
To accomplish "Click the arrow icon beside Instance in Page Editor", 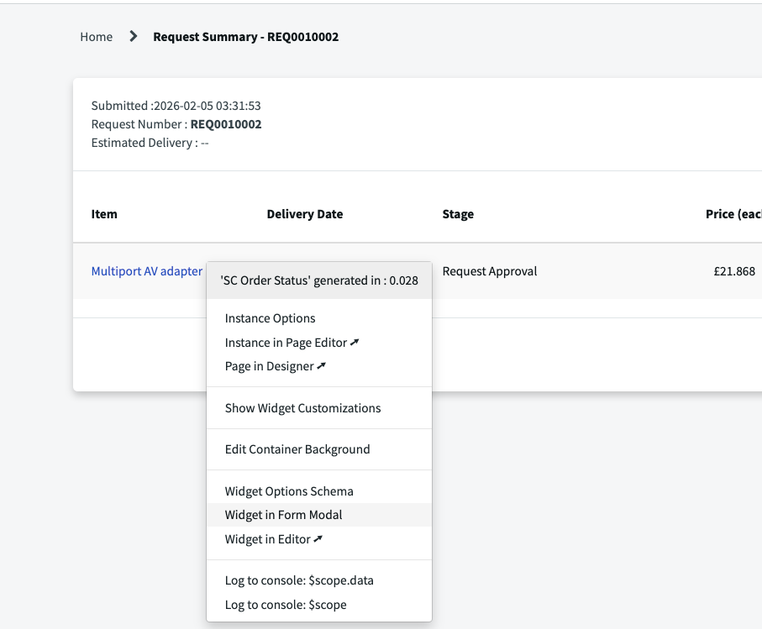I will pyautogui.click(x=355, y=342).
